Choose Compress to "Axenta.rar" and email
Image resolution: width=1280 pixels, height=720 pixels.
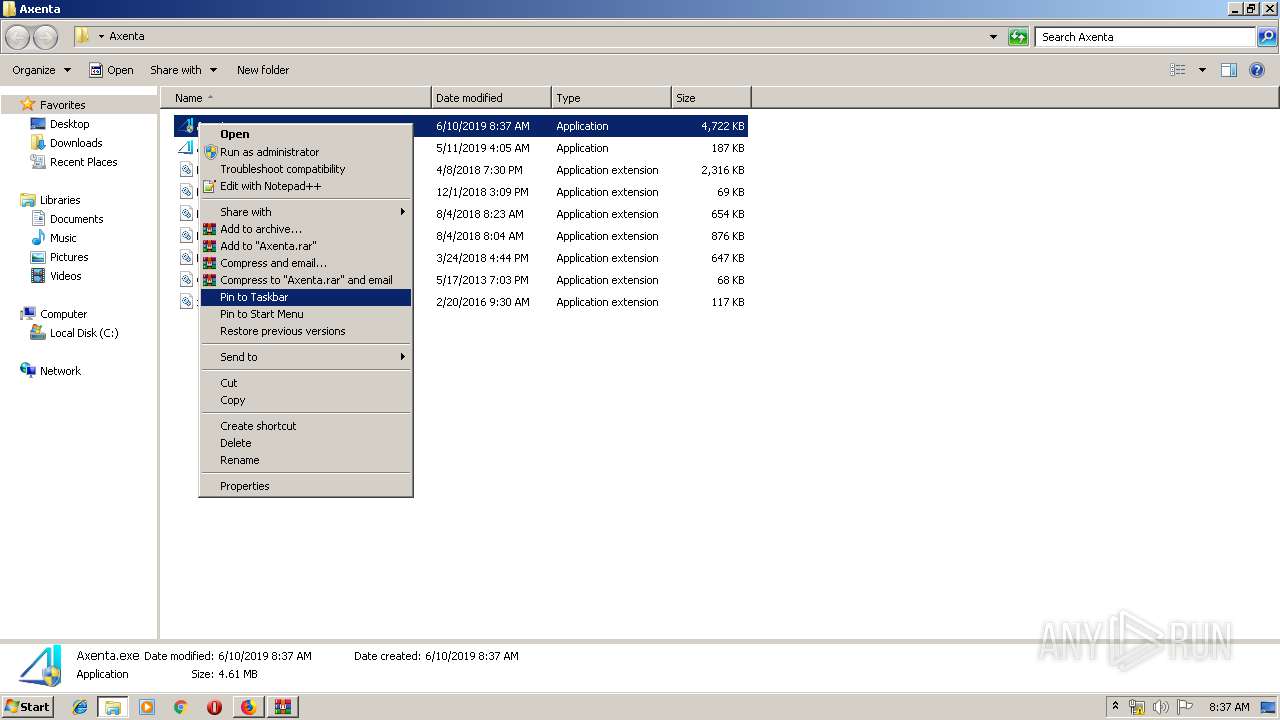pos(306,280)
